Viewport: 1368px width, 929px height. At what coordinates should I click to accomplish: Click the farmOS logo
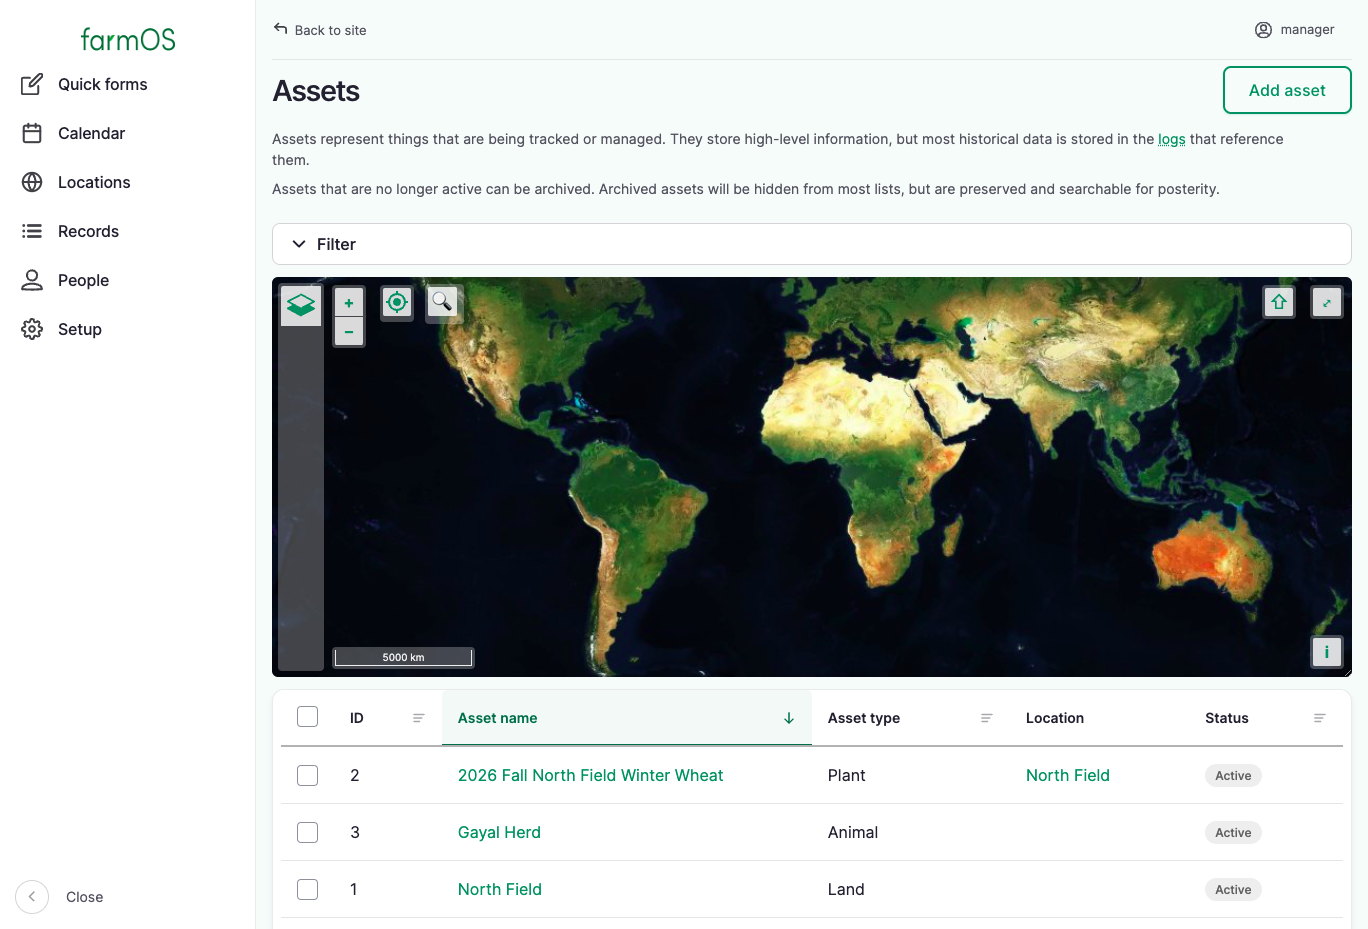(x=128, y=39)
